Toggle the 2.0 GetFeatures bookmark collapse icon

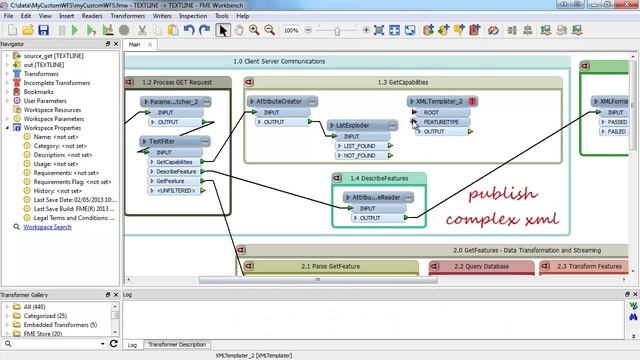[x=241, y=250]
